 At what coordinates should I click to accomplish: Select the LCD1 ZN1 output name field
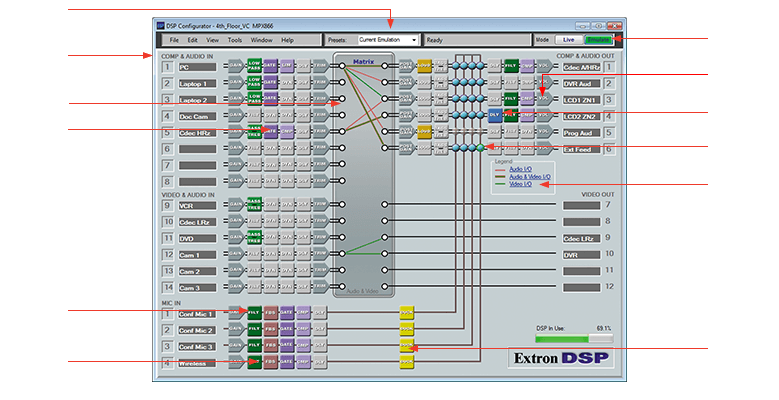tap(581, 100)
